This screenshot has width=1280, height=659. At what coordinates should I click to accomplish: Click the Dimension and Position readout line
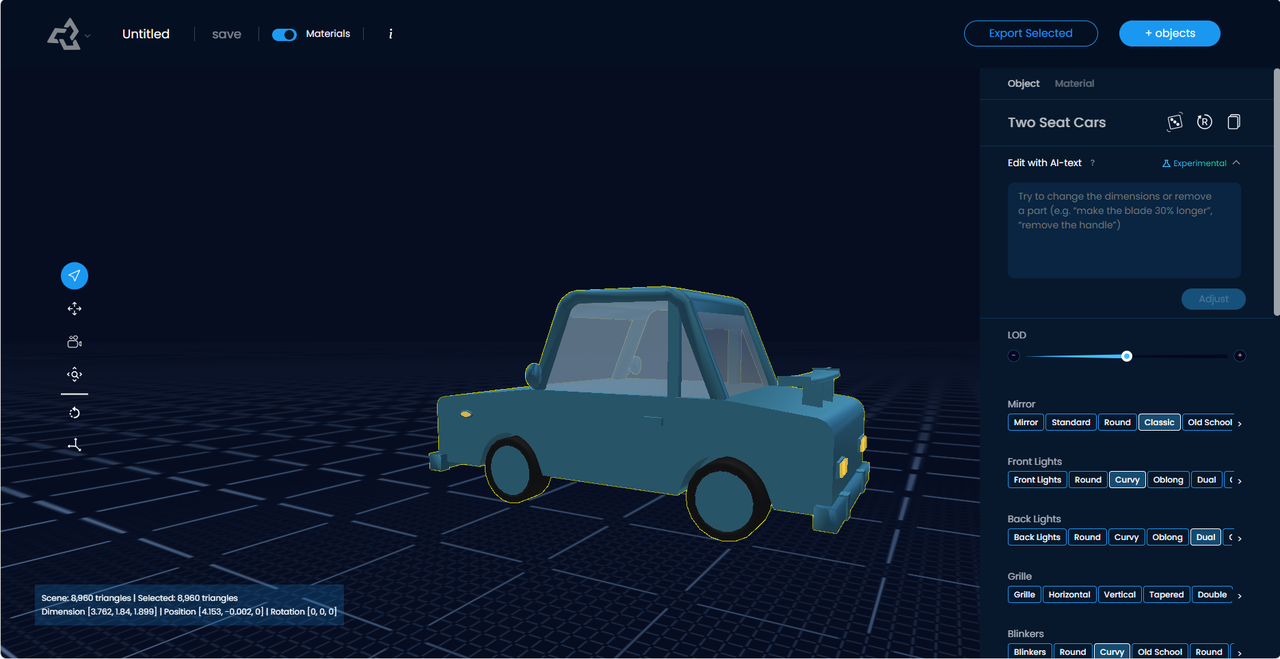point(189,611)
